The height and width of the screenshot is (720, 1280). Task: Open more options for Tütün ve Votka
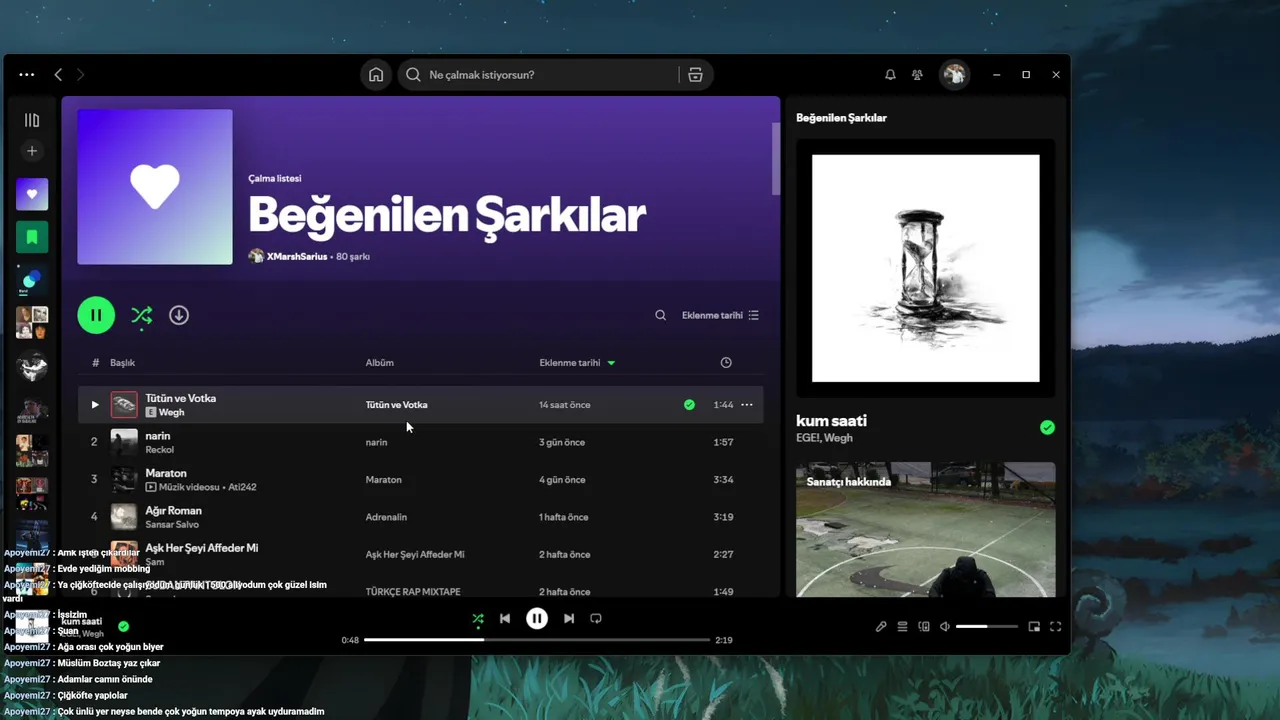746,405
